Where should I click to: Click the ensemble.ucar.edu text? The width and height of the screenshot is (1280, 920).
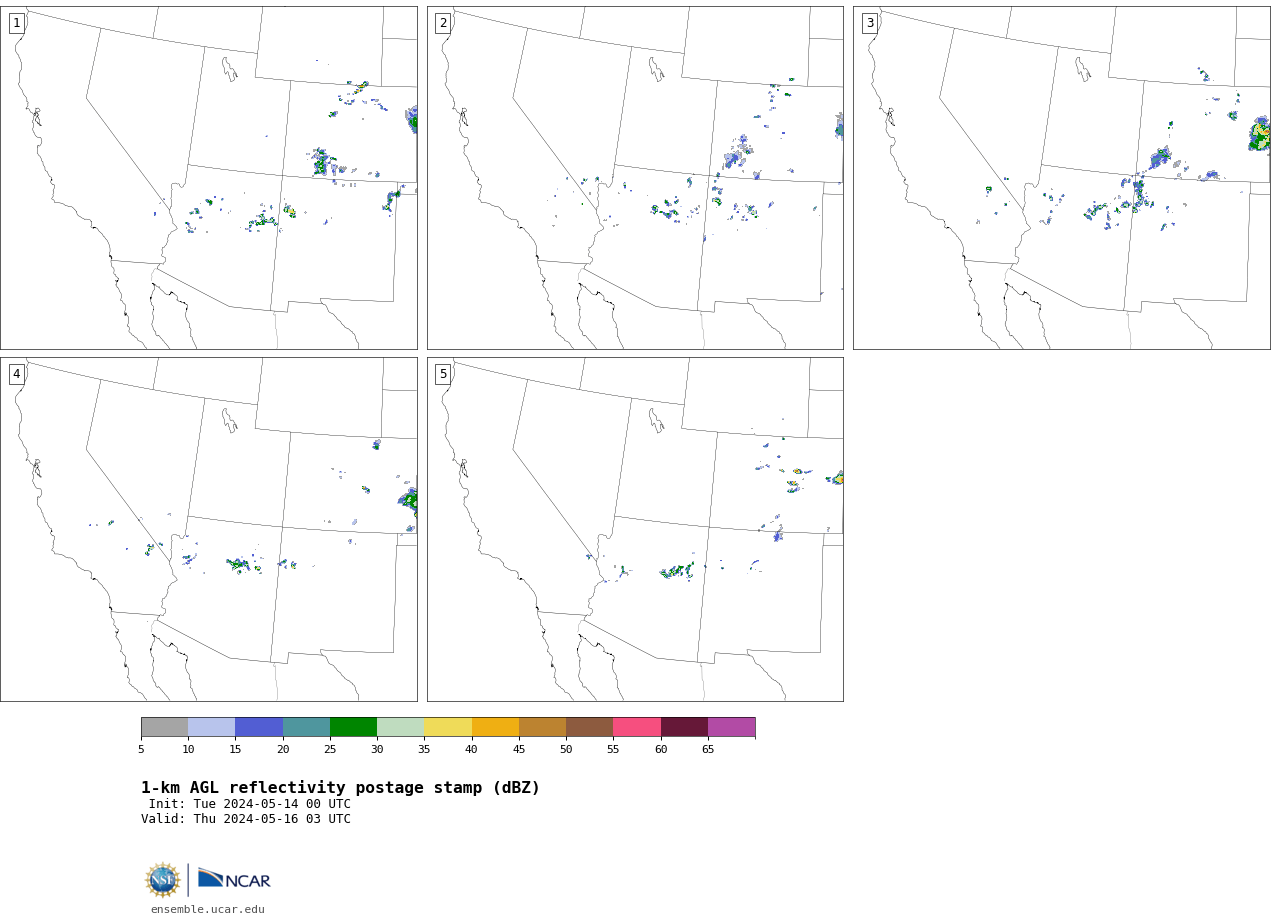[208, 909]
